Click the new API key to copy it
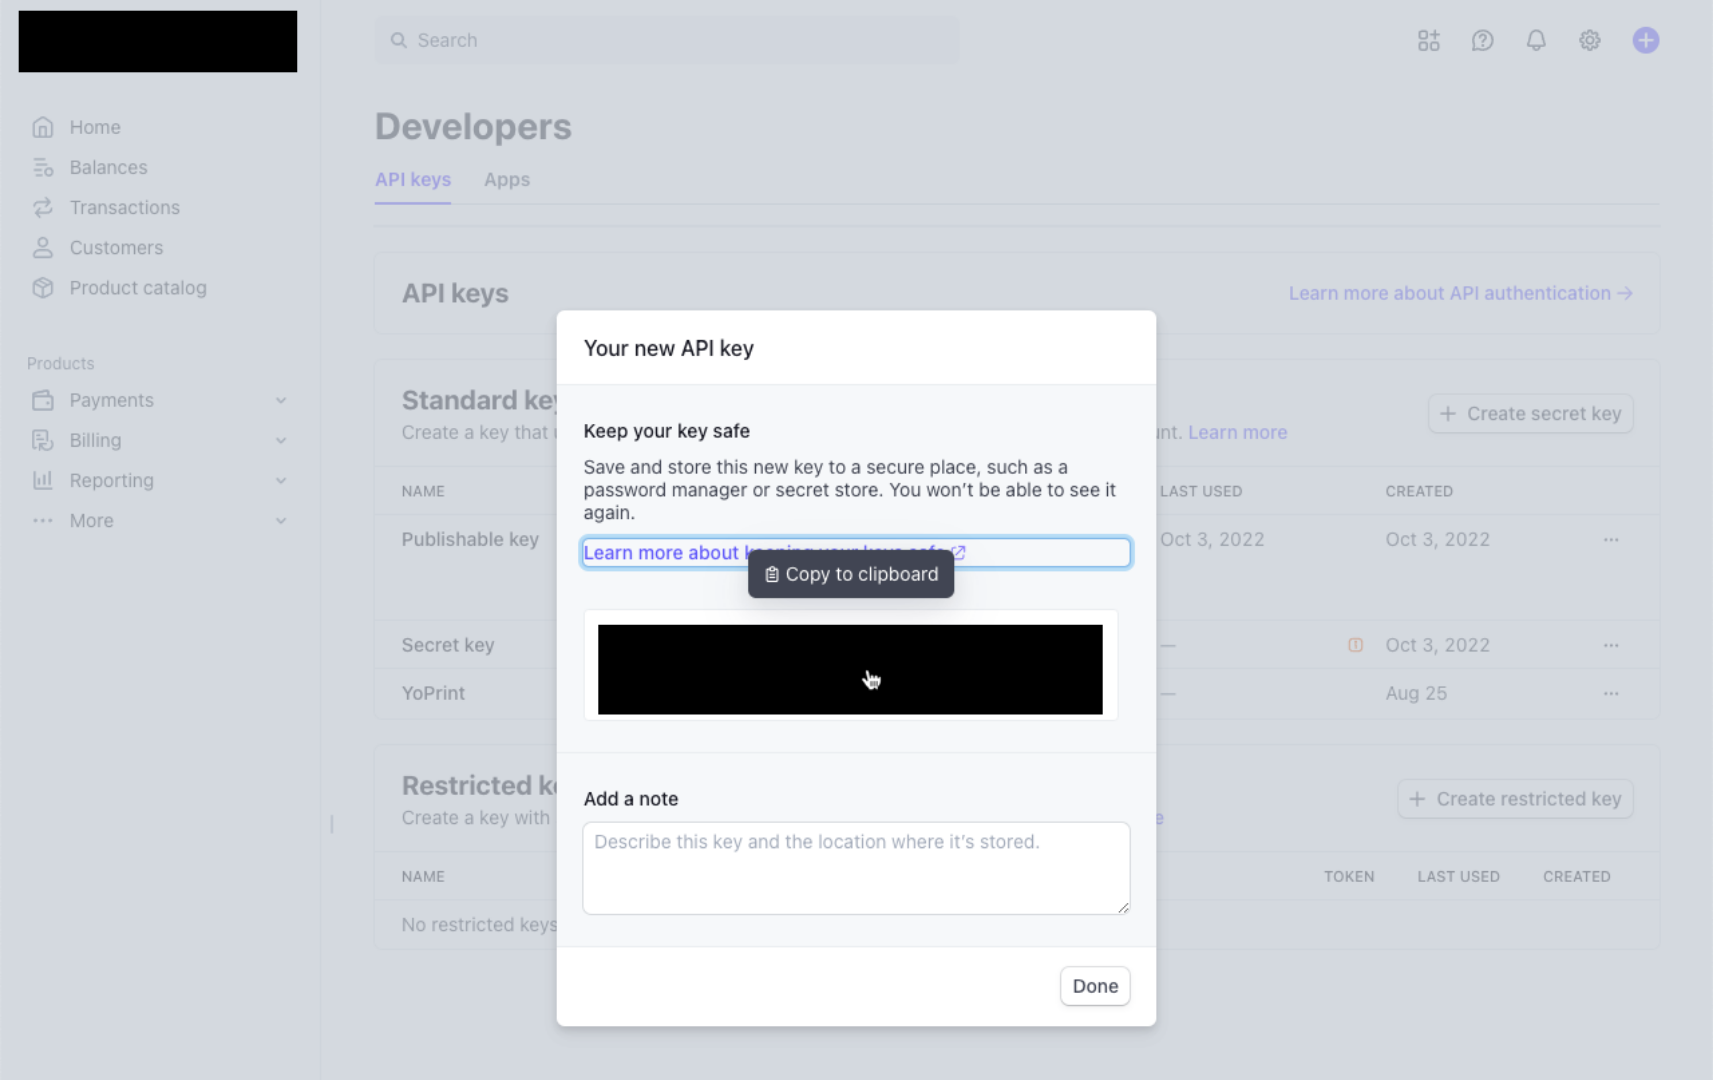This screenshot has height=1080, width=1713. click(850, 669)
